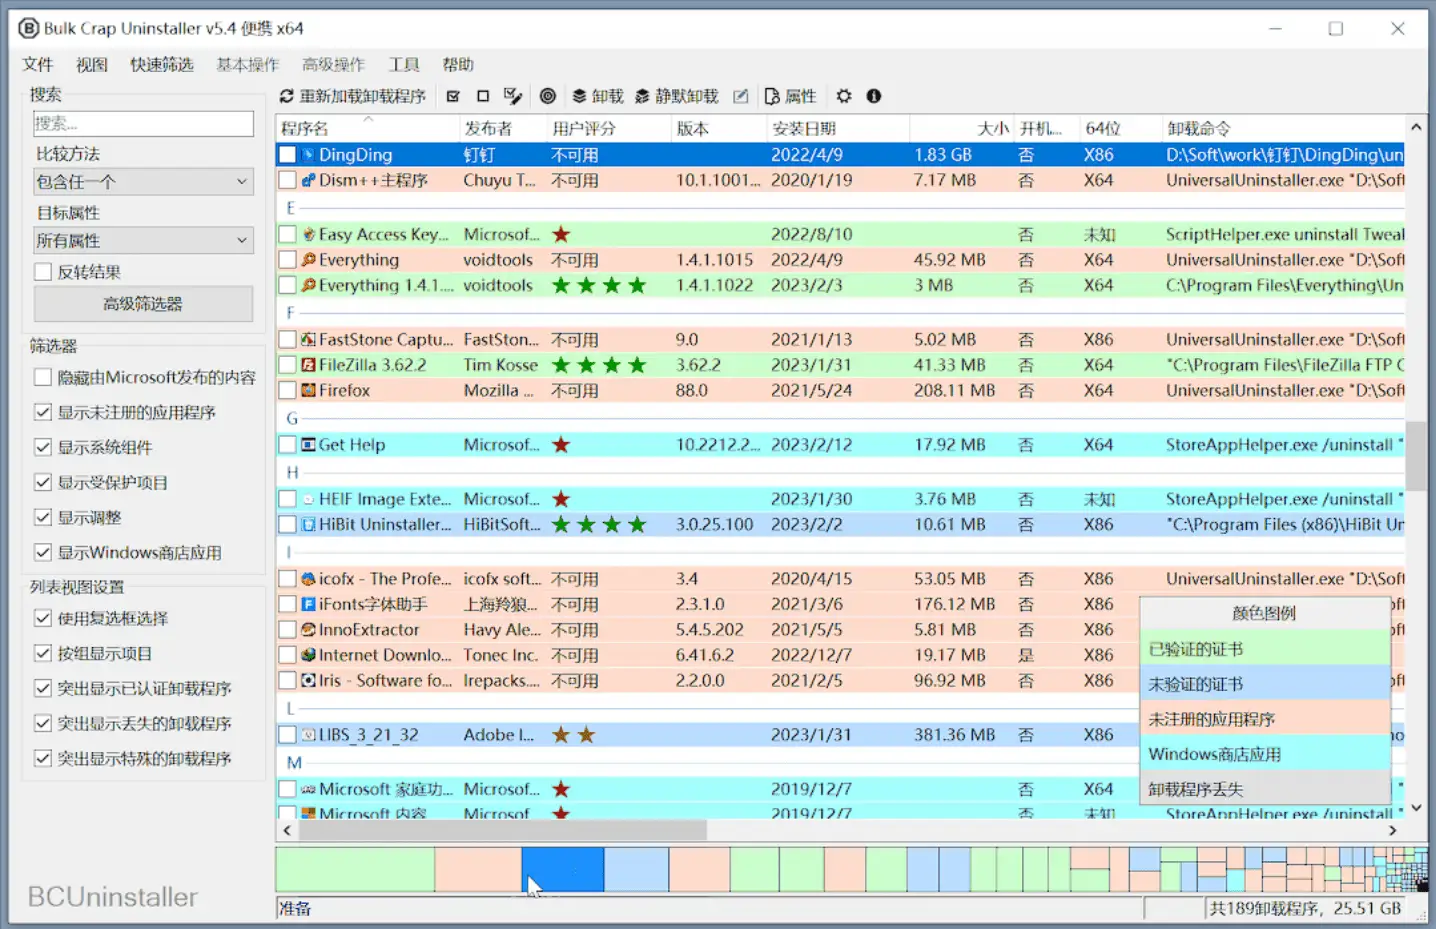Open the 所有属性 target property dropdown
This screenshot has height=929, width=1436.
(143, 240)
